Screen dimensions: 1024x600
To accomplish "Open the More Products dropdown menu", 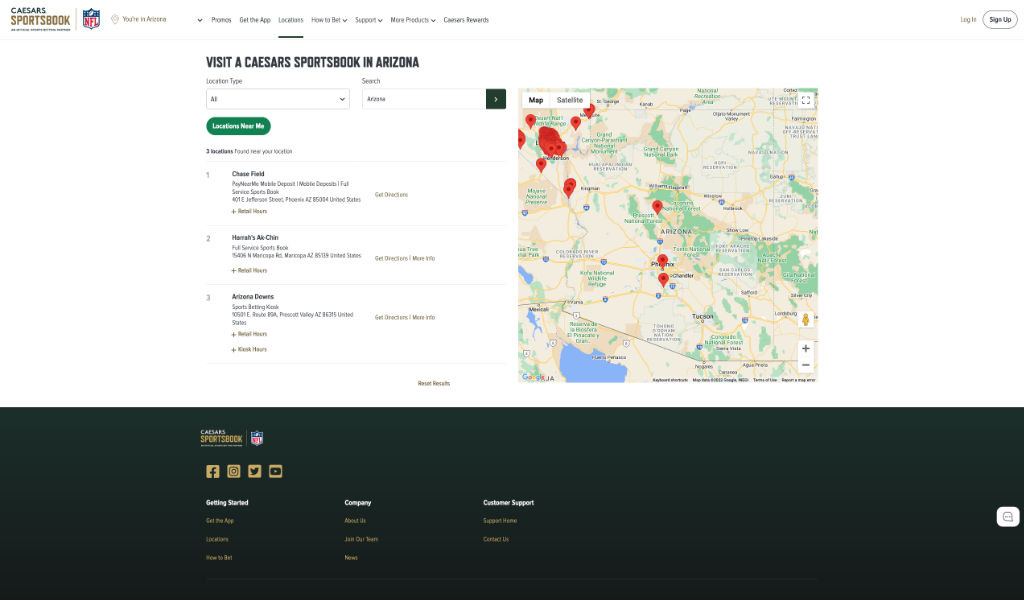I will [x=413, y=20].
